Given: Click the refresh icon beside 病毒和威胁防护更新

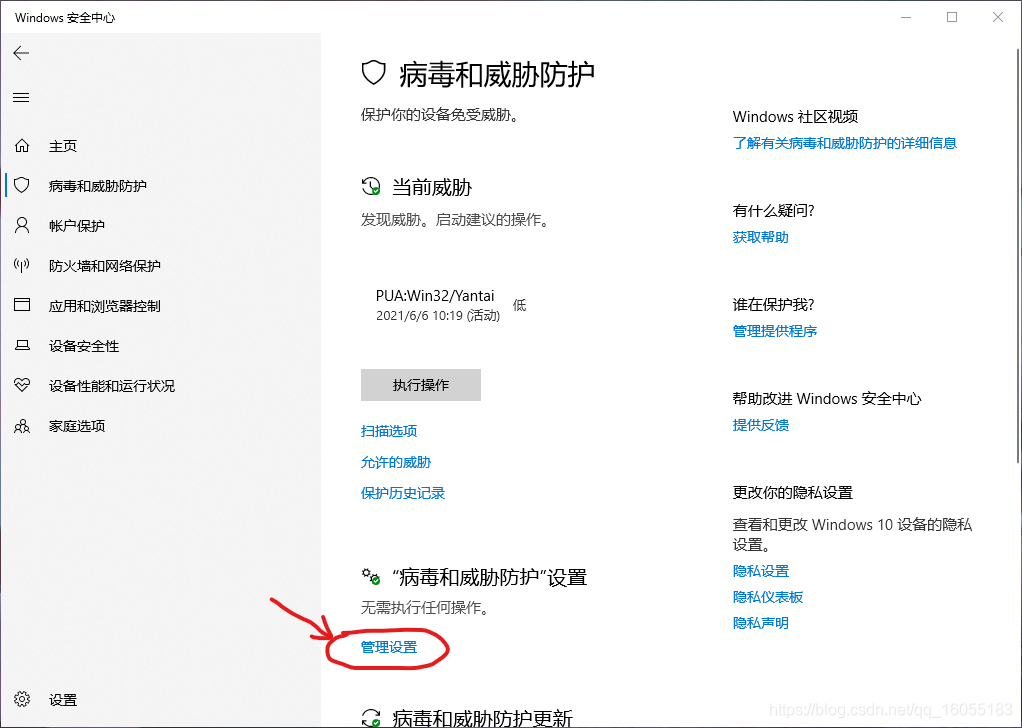Looking at the screenshot, I should click(371, 718).
